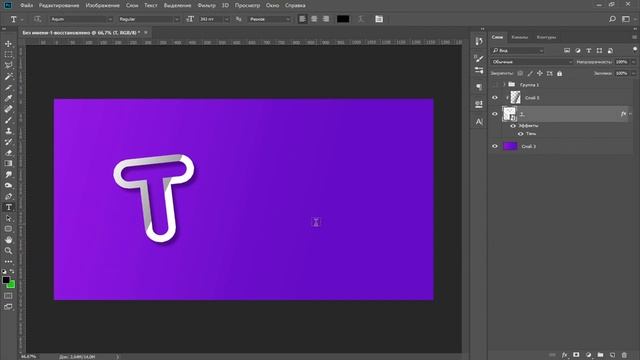Select the Zoom tool in toolbox

tap(8, 251)
